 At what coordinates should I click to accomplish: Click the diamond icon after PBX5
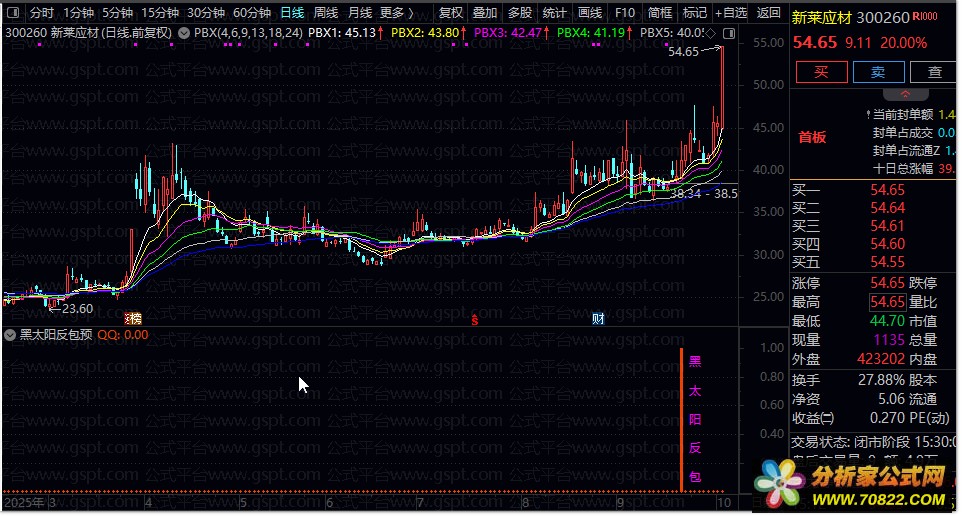(709, 33)
